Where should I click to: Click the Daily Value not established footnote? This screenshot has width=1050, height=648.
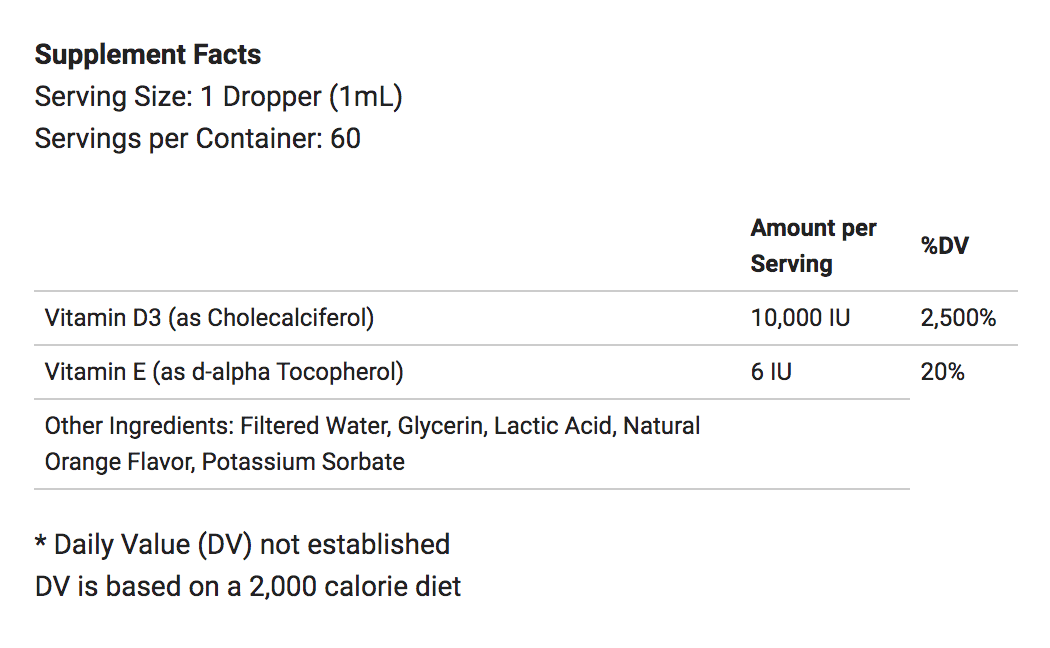click(242, 544)
